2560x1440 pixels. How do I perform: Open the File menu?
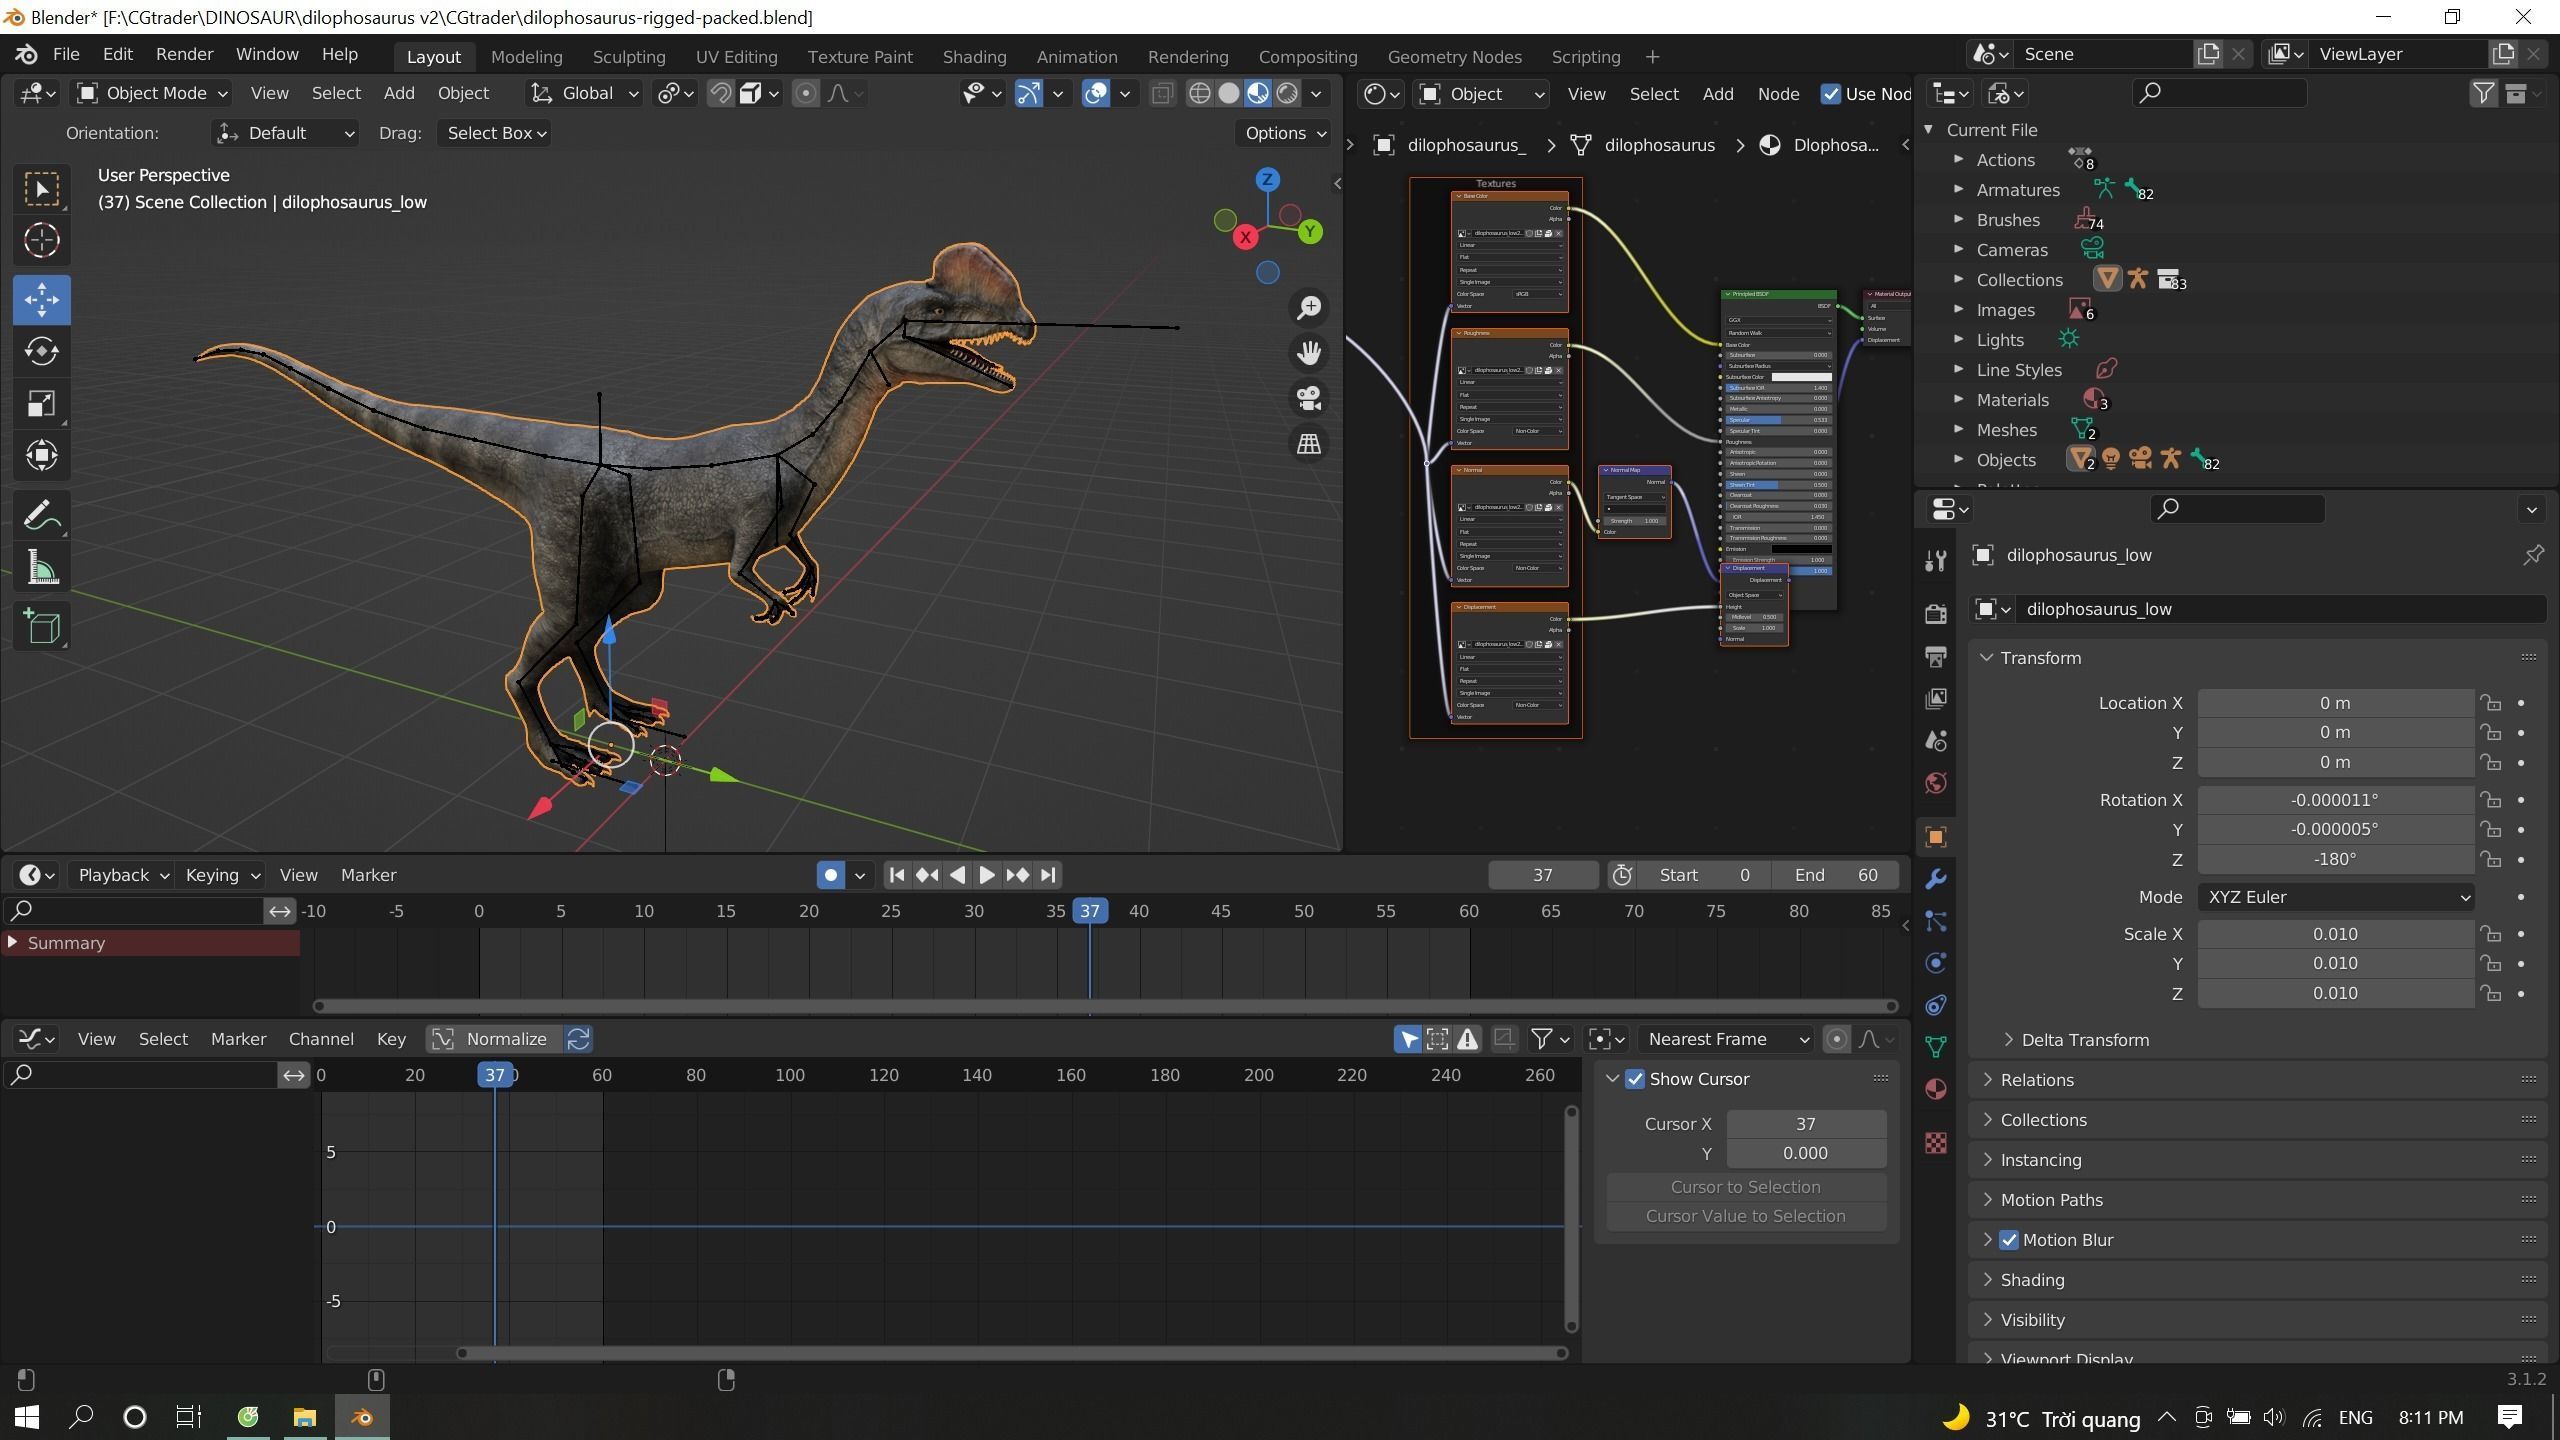click(66, 54)
